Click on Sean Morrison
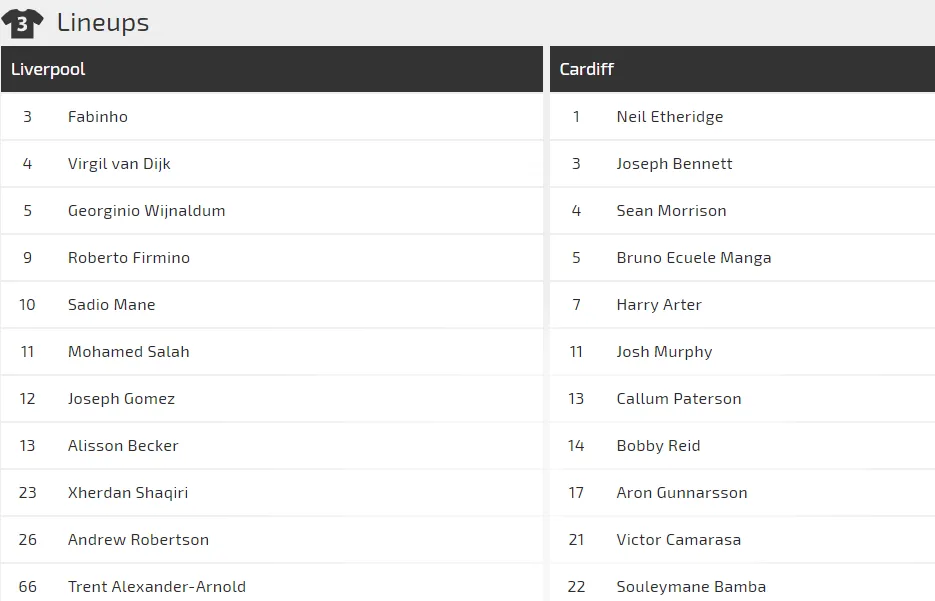The image size is (935, 601). pos(672,211)
